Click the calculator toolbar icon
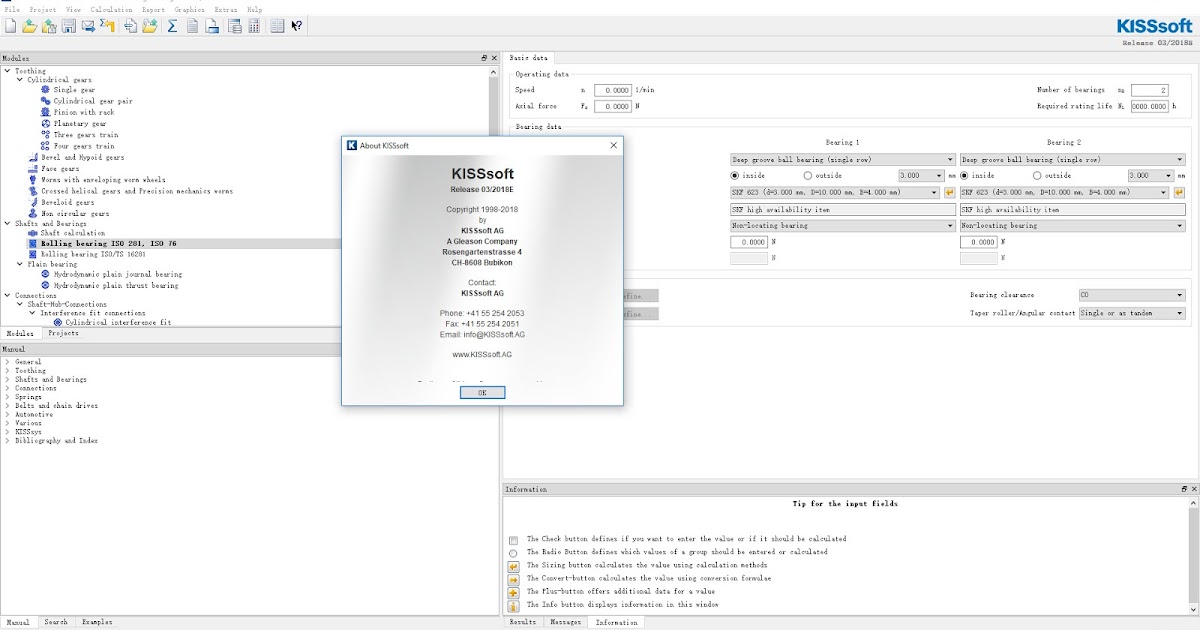 tap(254, 25)
